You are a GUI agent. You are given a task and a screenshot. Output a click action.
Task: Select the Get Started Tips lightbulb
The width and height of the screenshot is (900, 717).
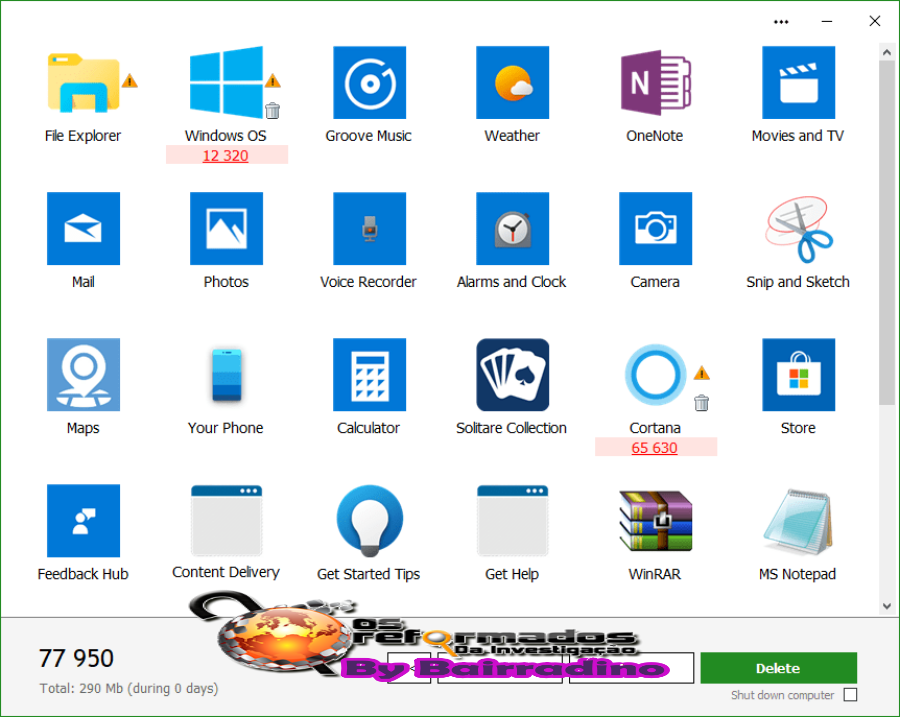point(369,521)
